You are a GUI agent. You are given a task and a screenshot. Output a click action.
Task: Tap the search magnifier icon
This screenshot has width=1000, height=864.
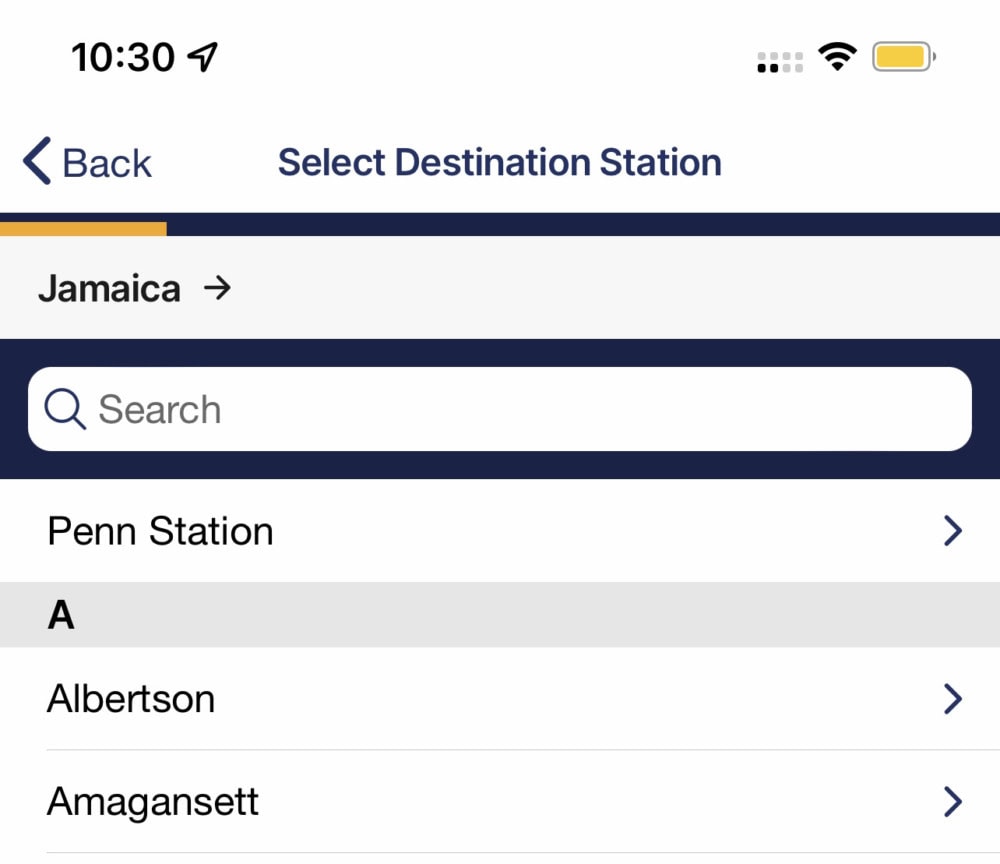pyautogui.click(x=65, y=409)
